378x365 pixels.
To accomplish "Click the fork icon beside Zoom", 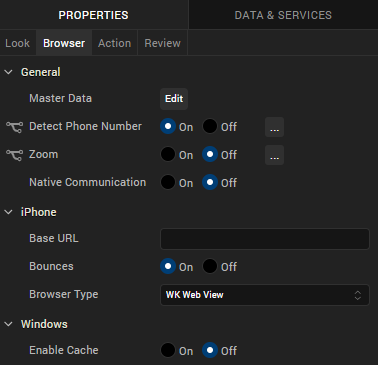I will click(x=14, y=155).
